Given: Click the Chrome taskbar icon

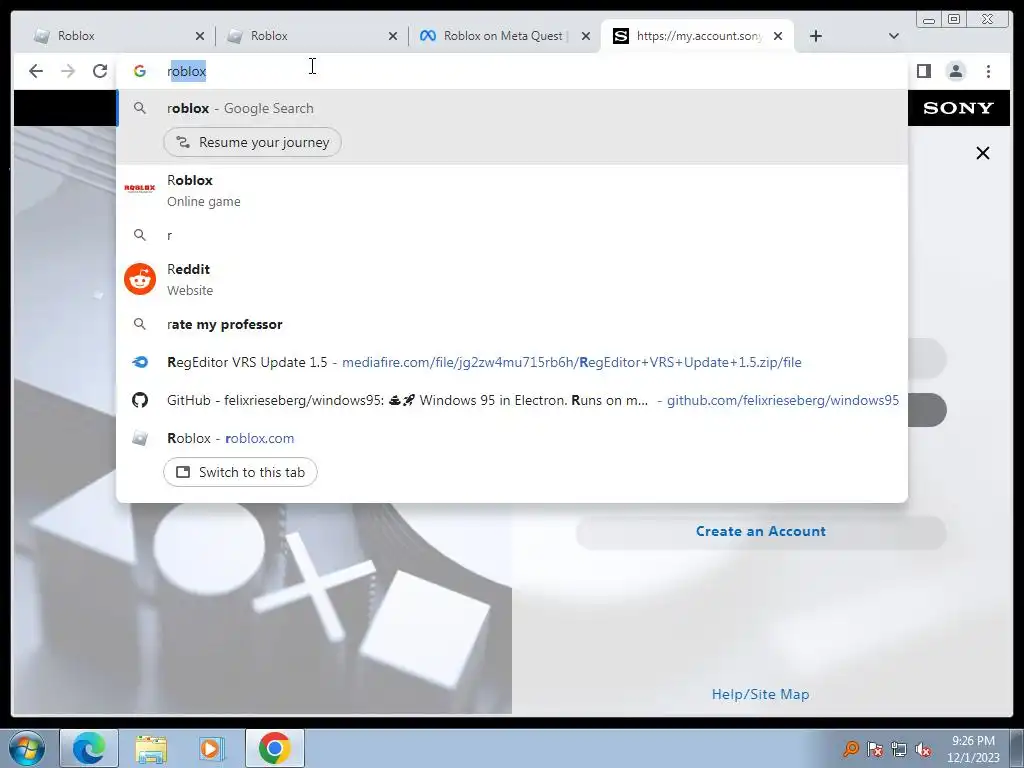Looking at the screenshot, I should click(x=274, y=748).
